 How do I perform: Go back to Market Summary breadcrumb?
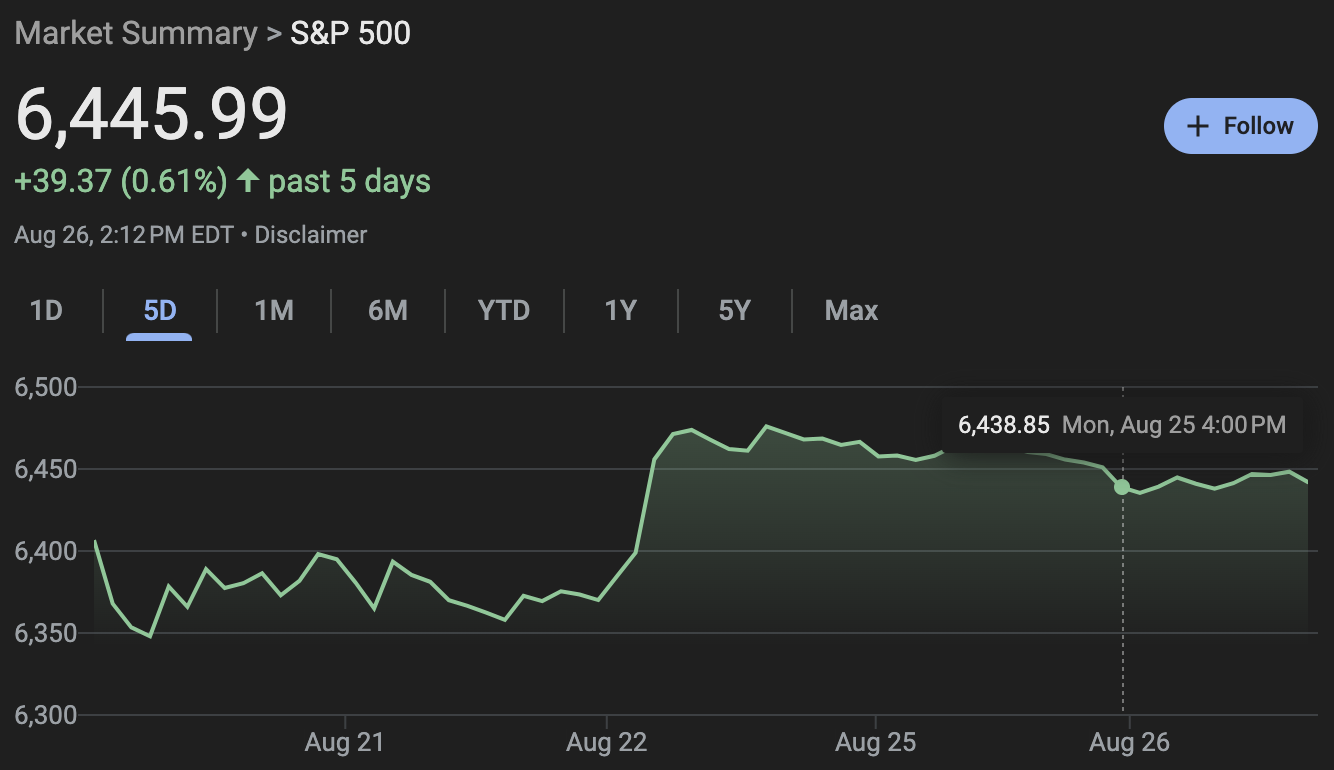pyautogui.click(x=136, y=33)
